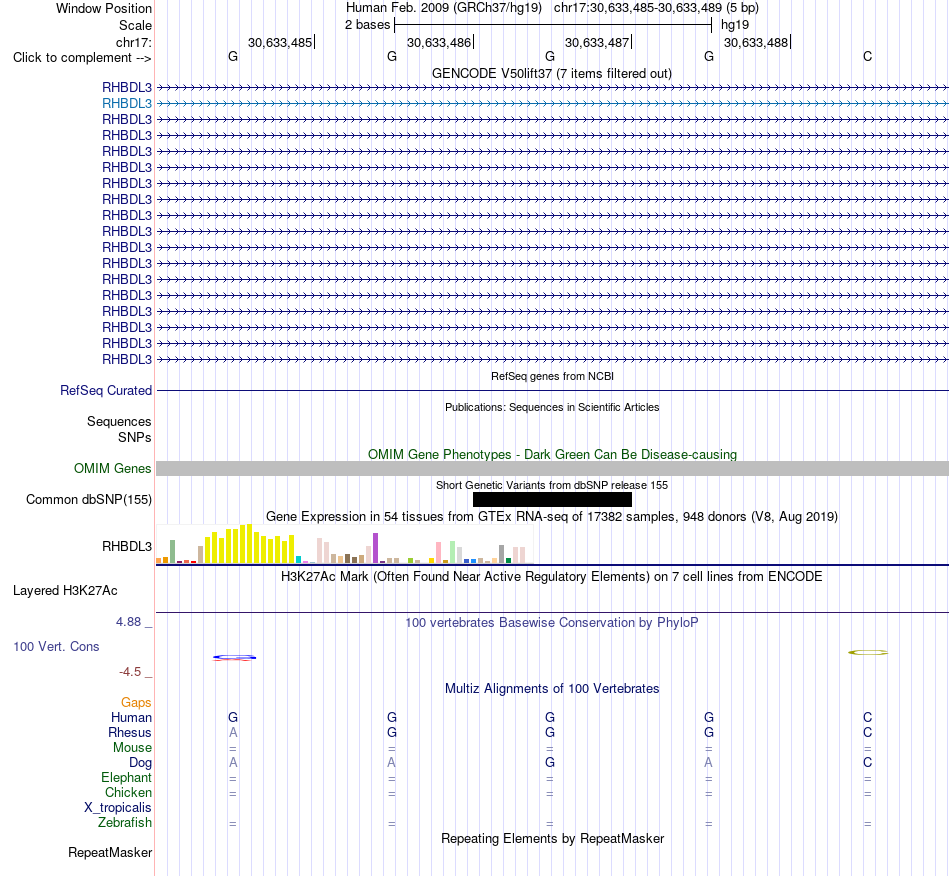Click the 'Sequences' publications track label

click(x=119, y=422)
